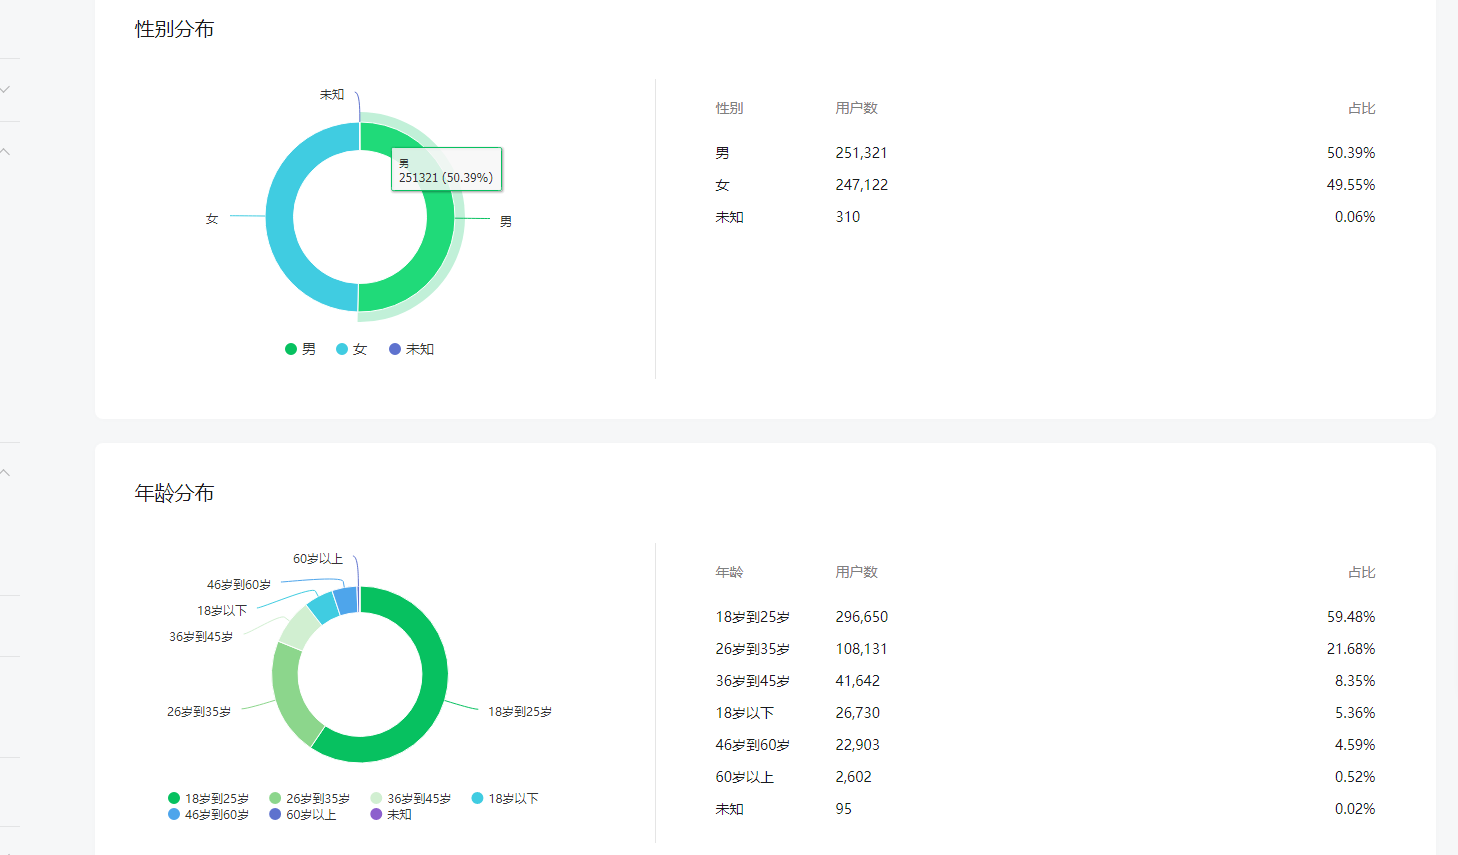Click the 女 callout label left of gender donut
Viewport: 1458px width, 855px height.
pyautogui.click(x=212, y=218)
